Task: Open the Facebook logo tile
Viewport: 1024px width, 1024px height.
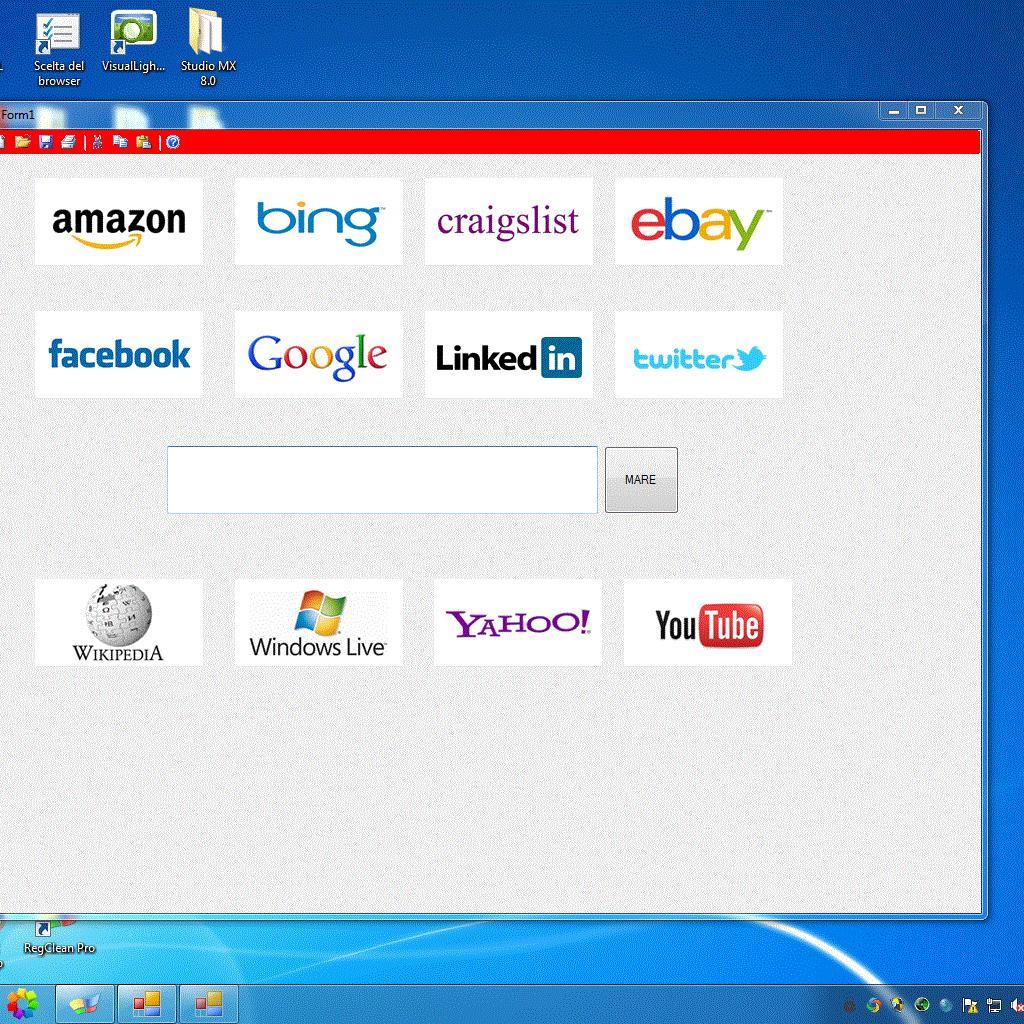Action: [x=119, y=355]
